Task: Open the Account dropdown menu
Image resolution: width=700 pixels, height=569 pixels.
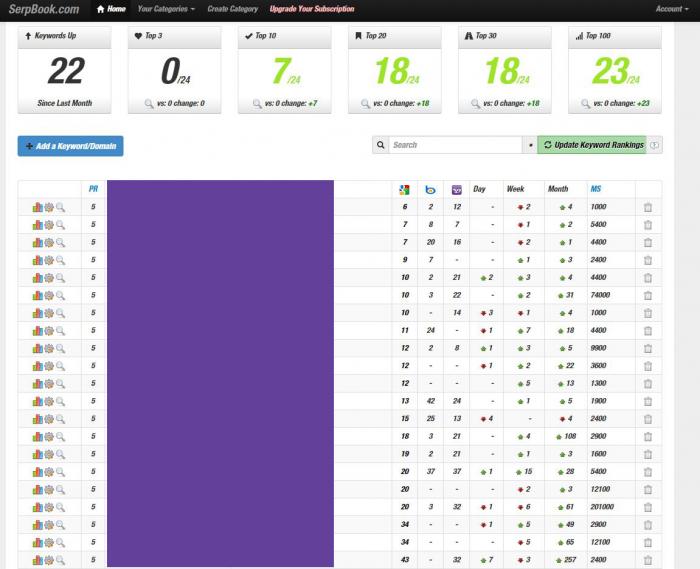Action: pos(672,9)
